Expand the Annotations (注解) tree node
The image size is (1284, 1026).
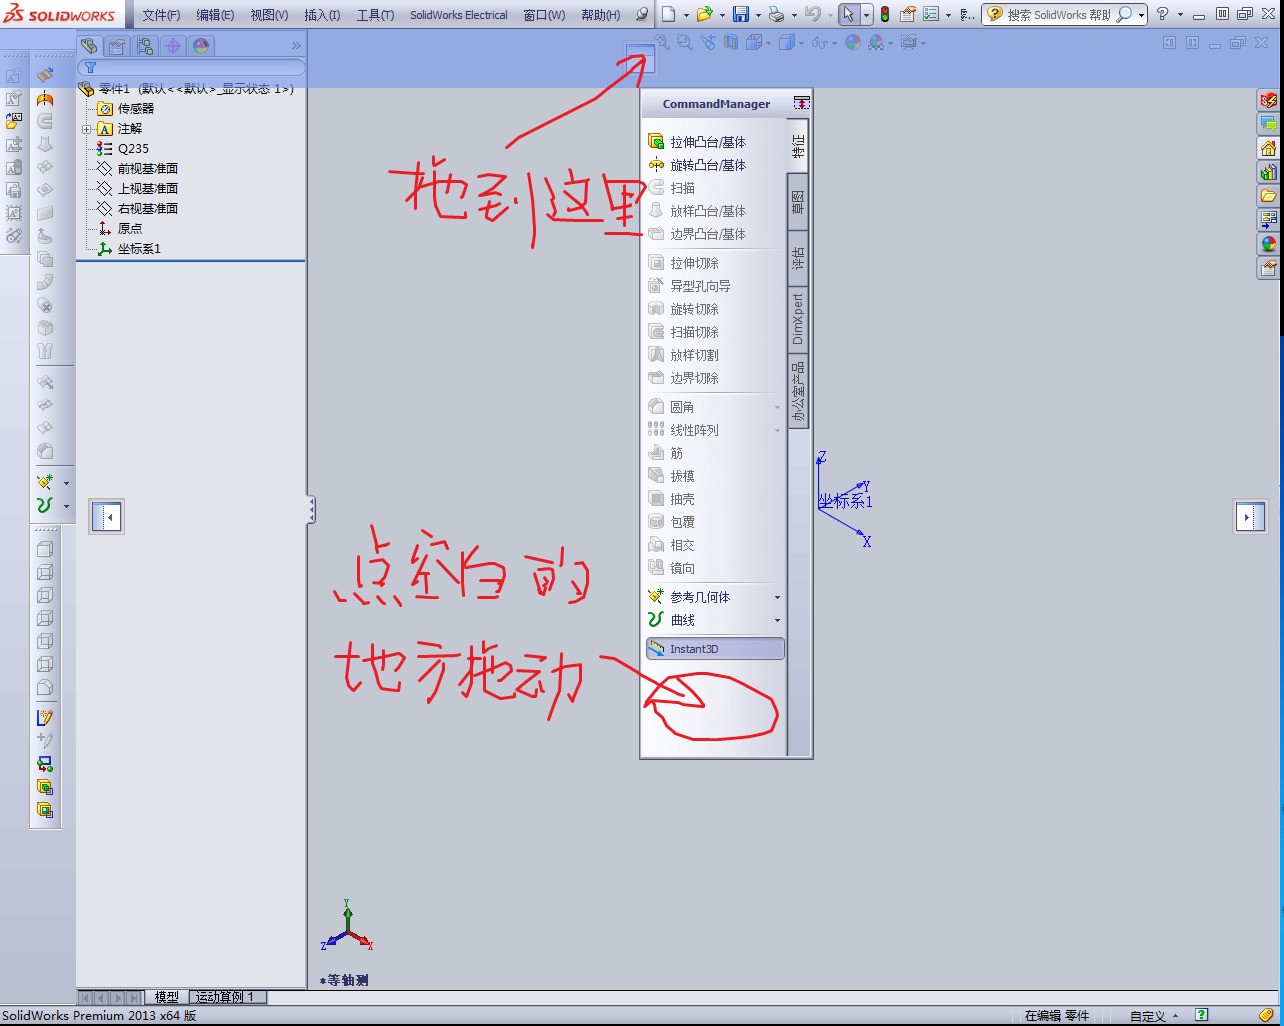pos(87,129)
